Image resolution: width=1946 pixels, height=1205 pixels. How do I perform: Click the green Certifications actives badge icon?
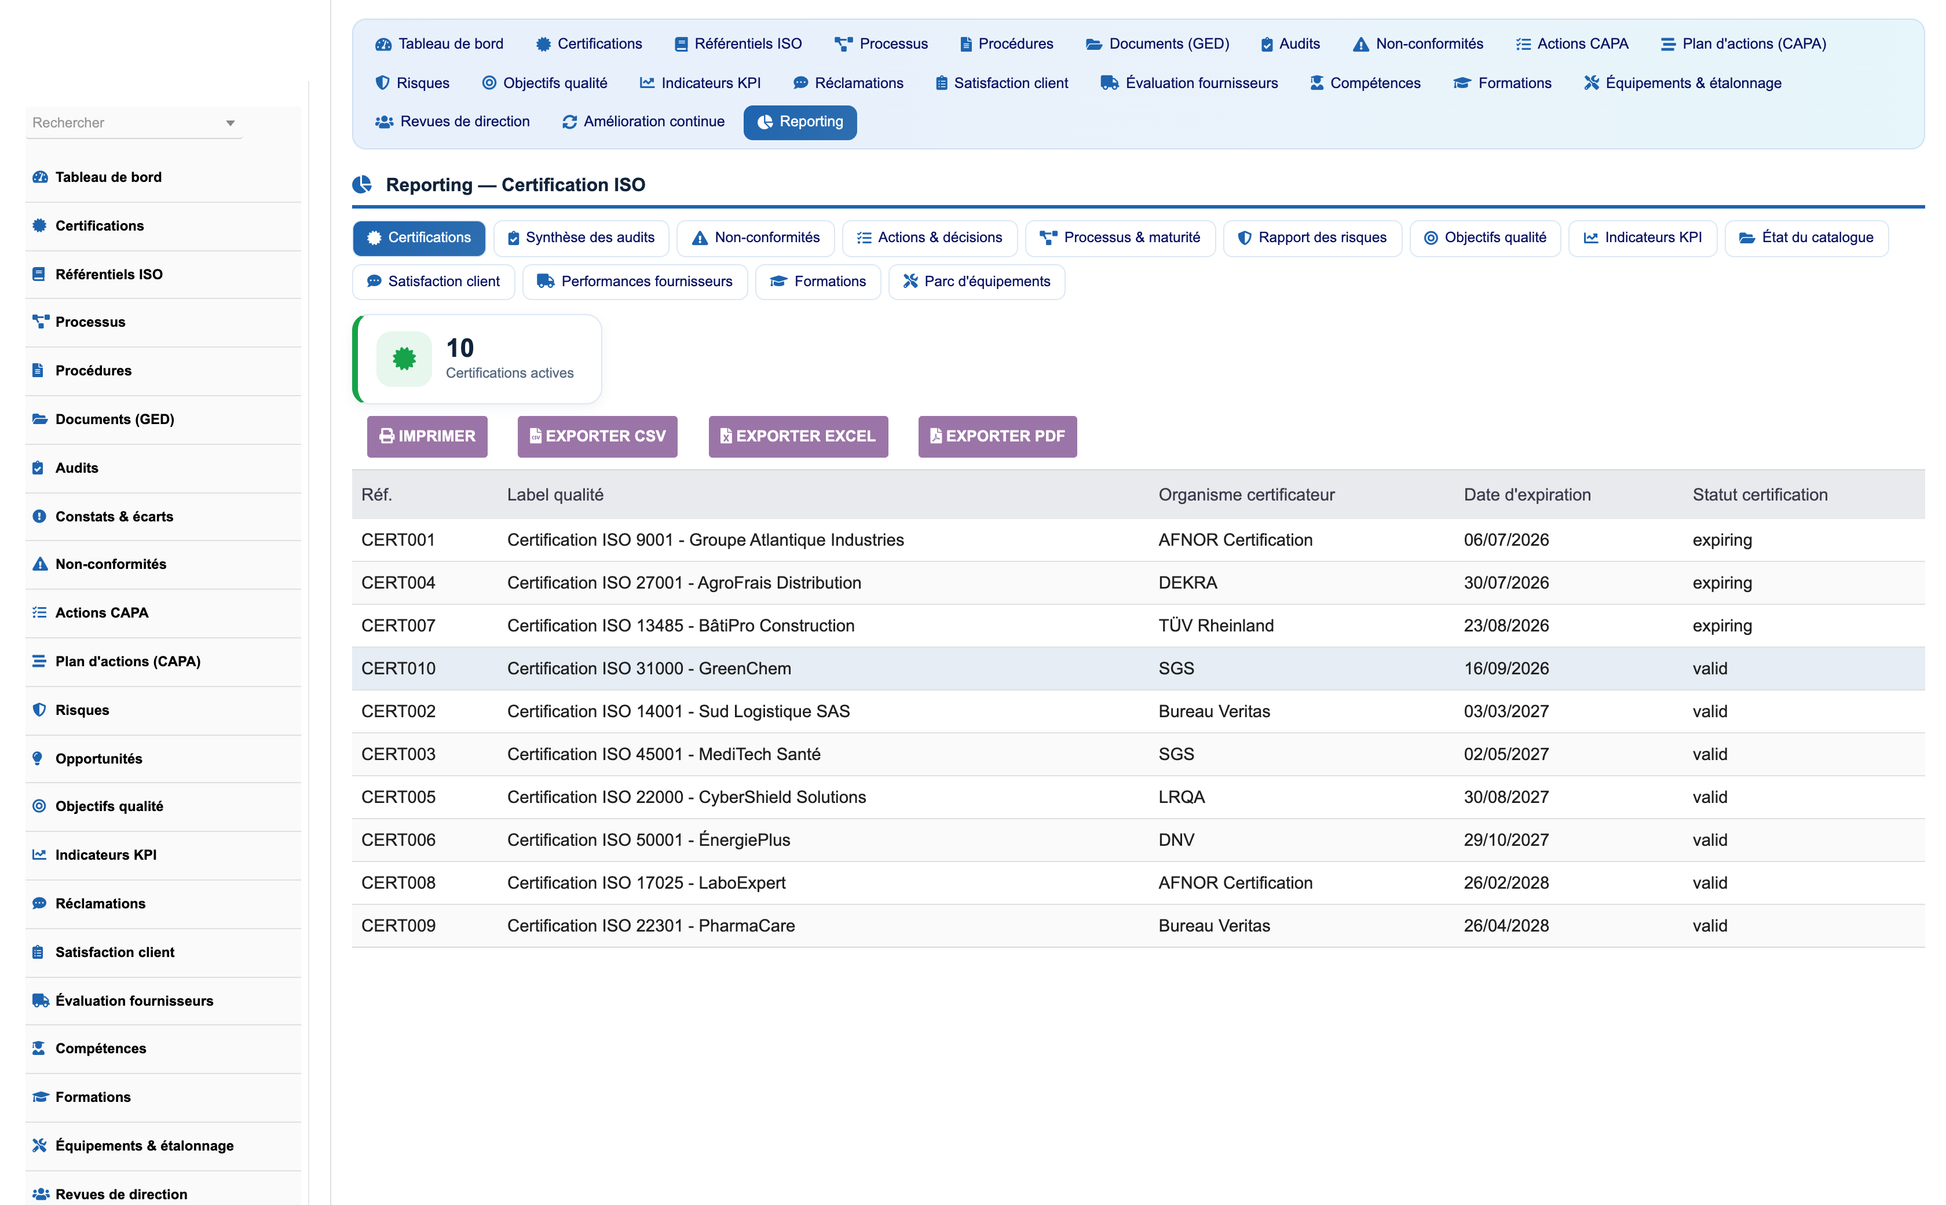tap(404, 359)
